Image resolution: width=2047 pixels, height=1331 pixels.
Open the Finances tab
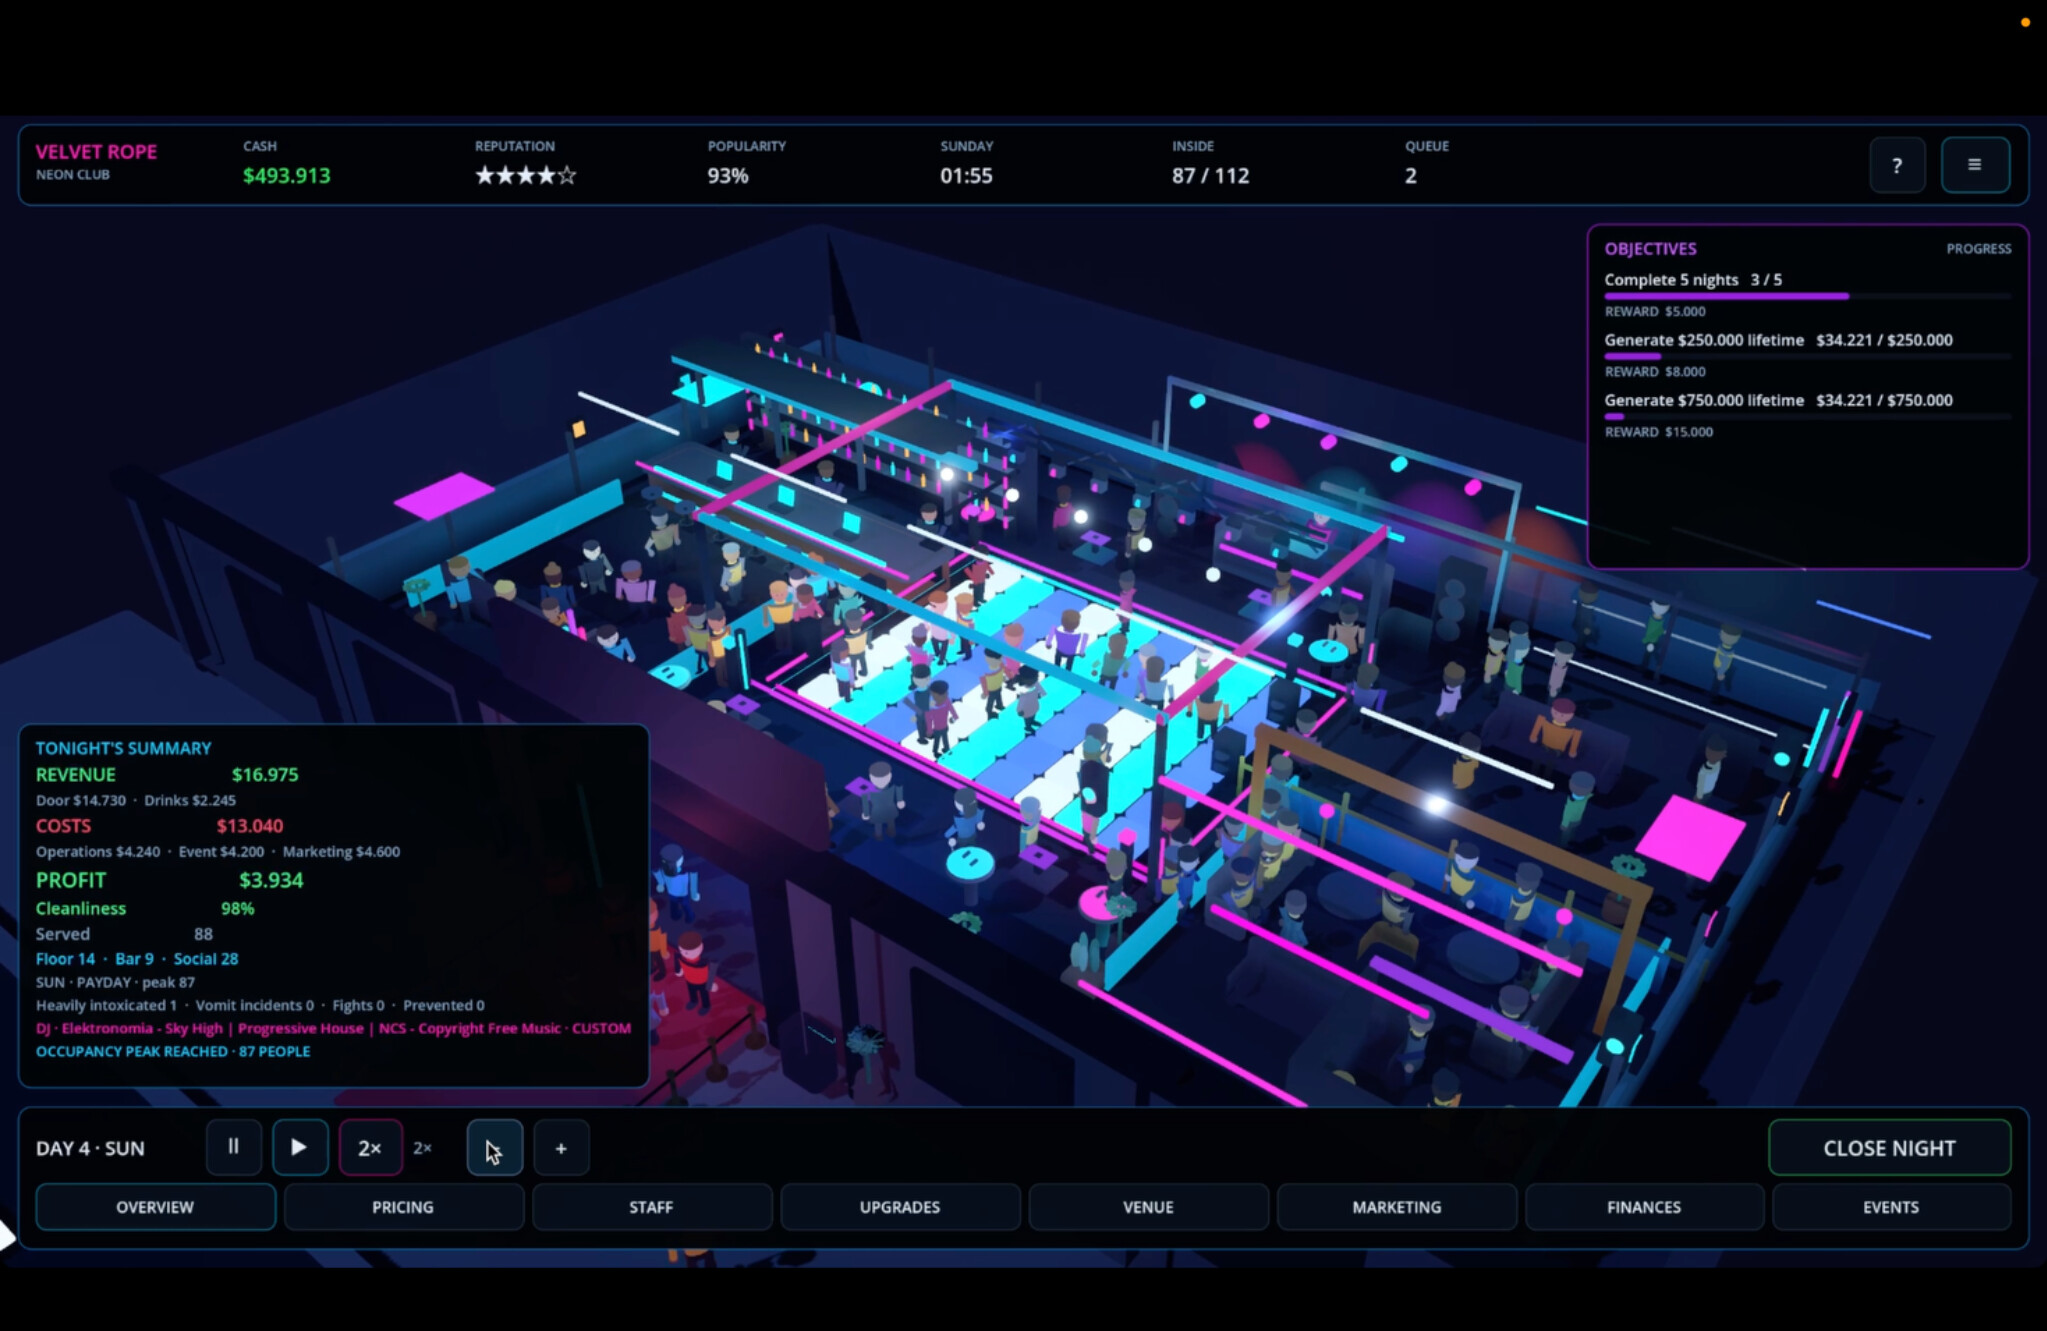coord(1644,1207)
